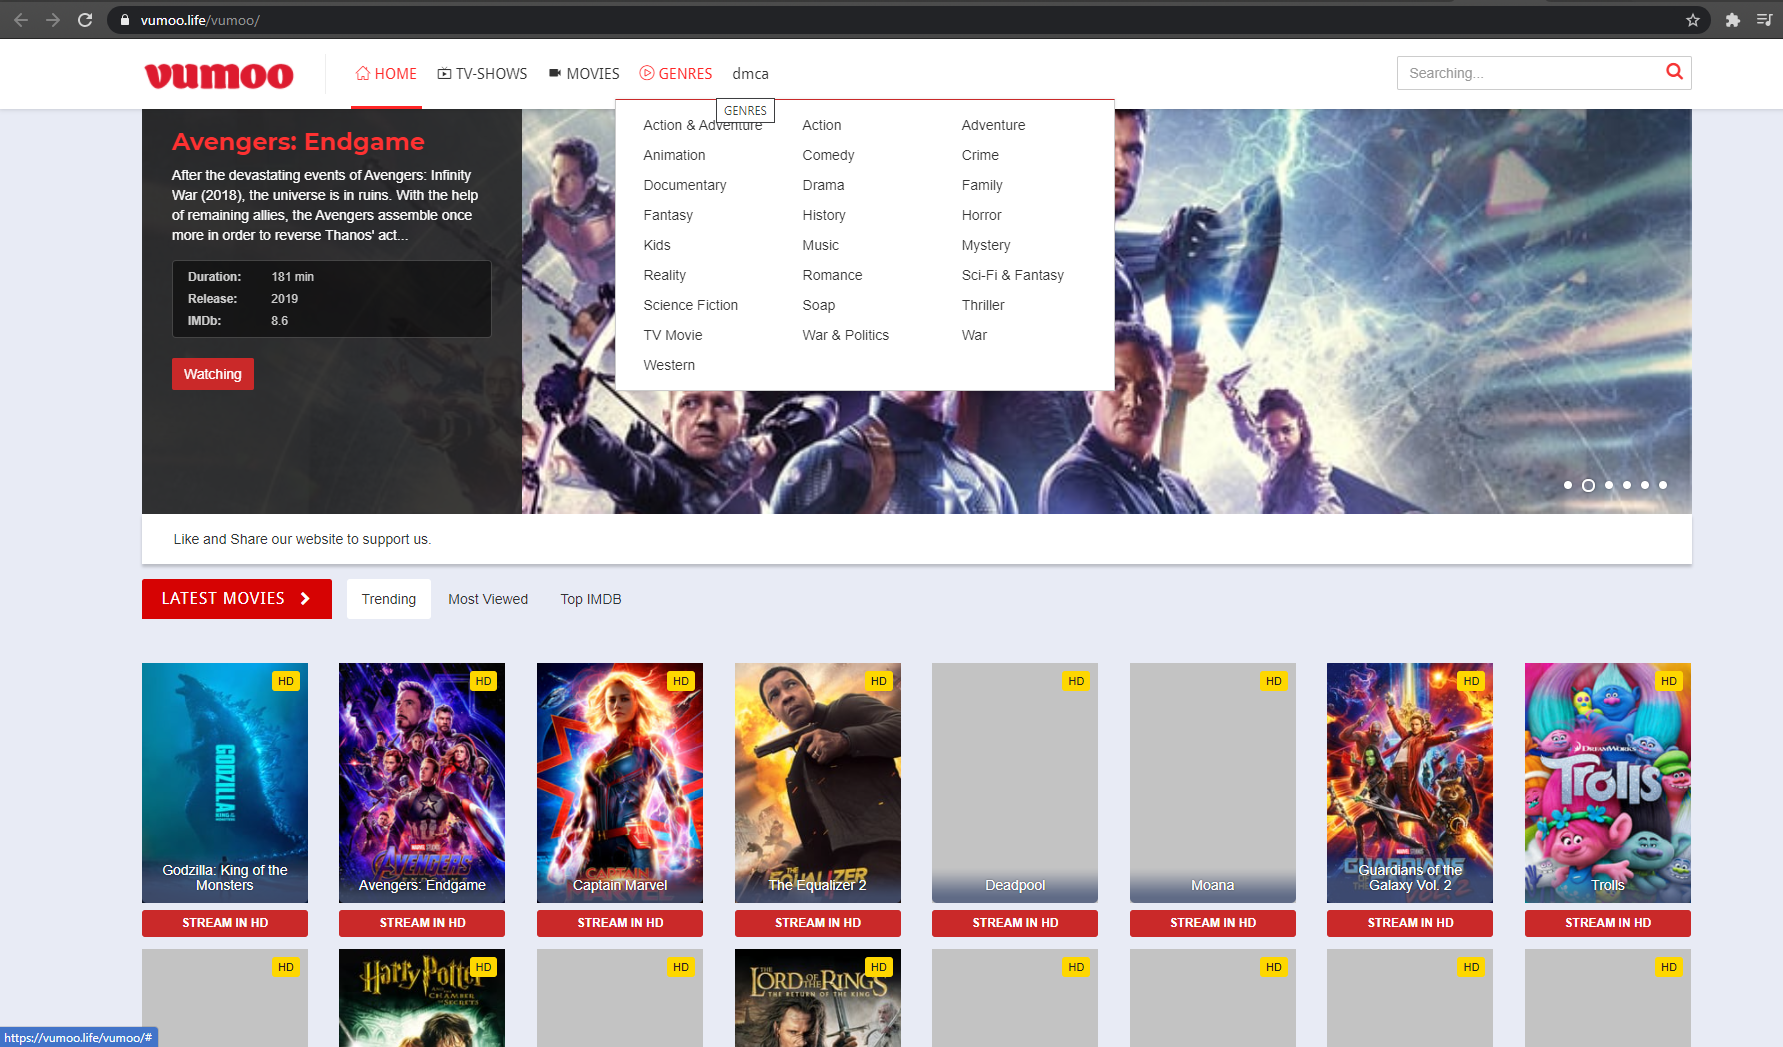Image resolution: width=1783 pixels, height=1047 pixels.
Task: Click the red search magnifier icon
Action: coord(1674,72)
